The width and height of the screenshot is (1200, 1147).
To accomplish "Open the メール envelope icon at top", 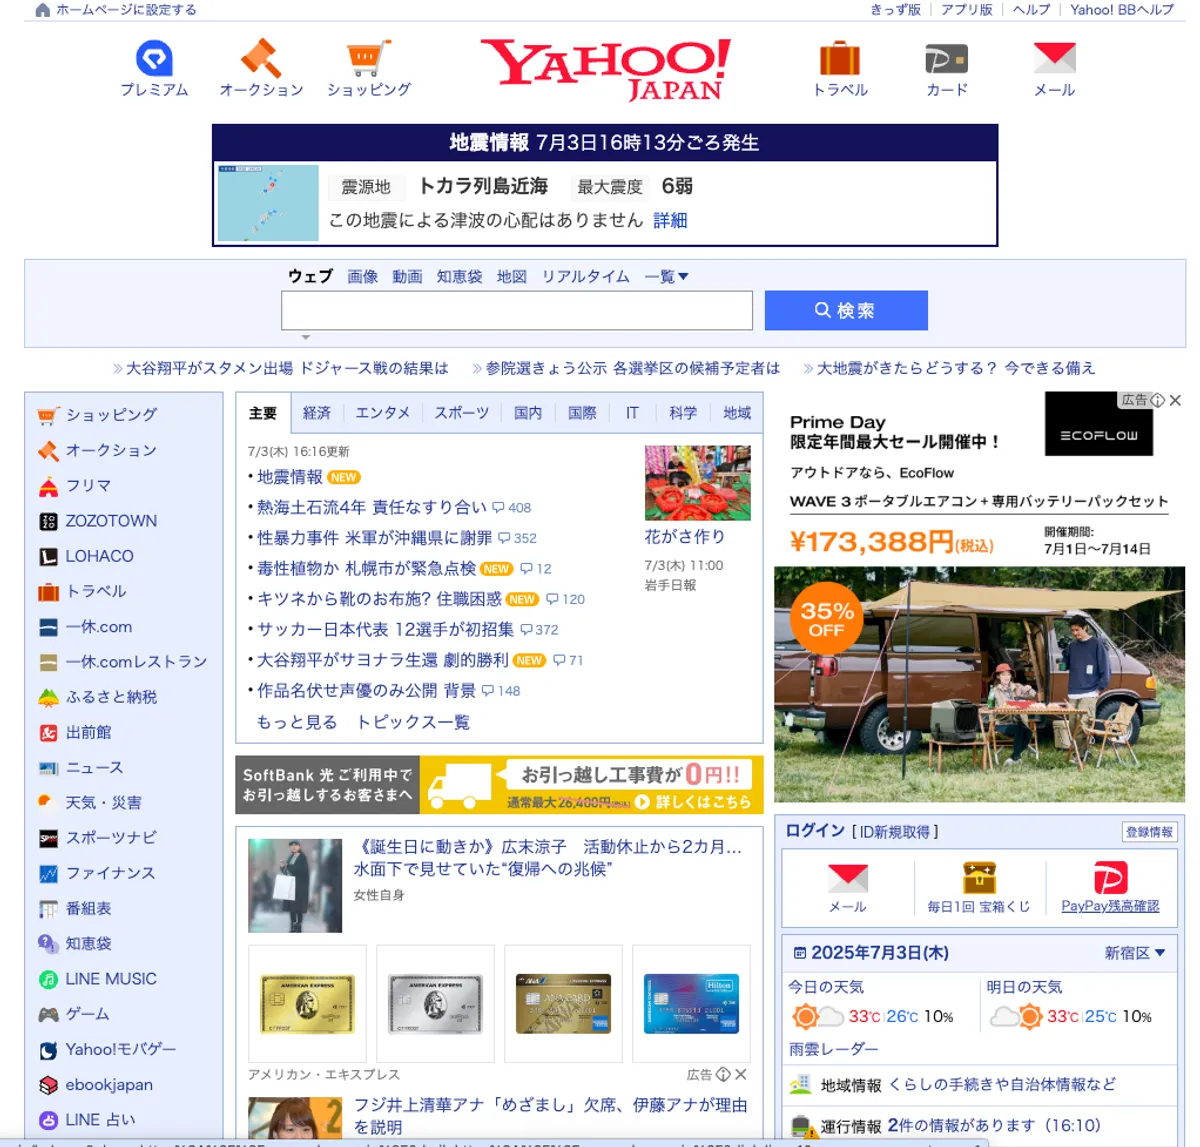I will tap(1054, 58).
